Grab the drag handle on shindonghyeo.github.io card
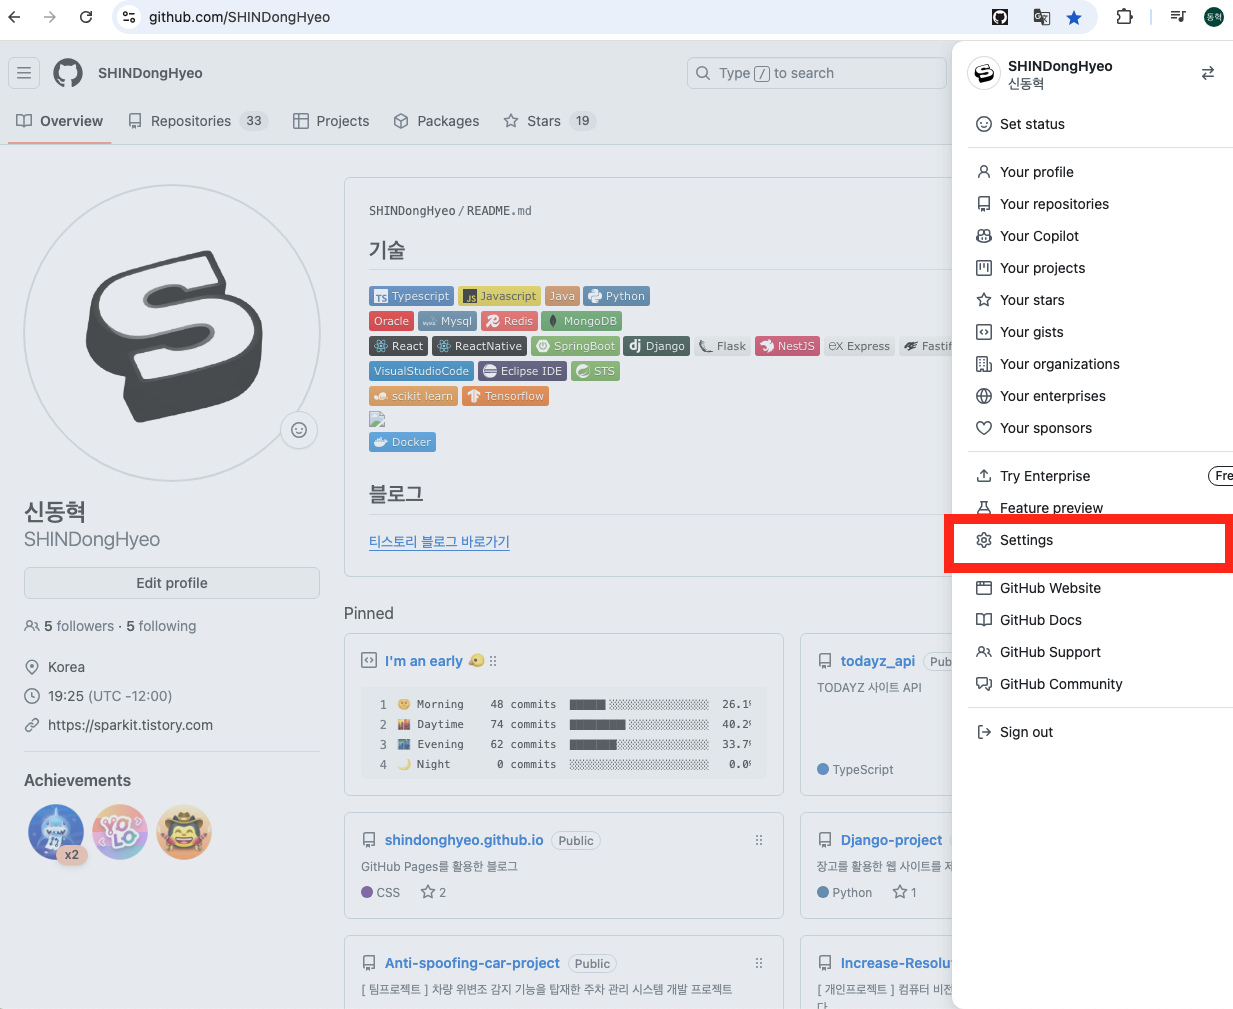The height and width of the screenshot is (1009, 1233). (759, 840)
